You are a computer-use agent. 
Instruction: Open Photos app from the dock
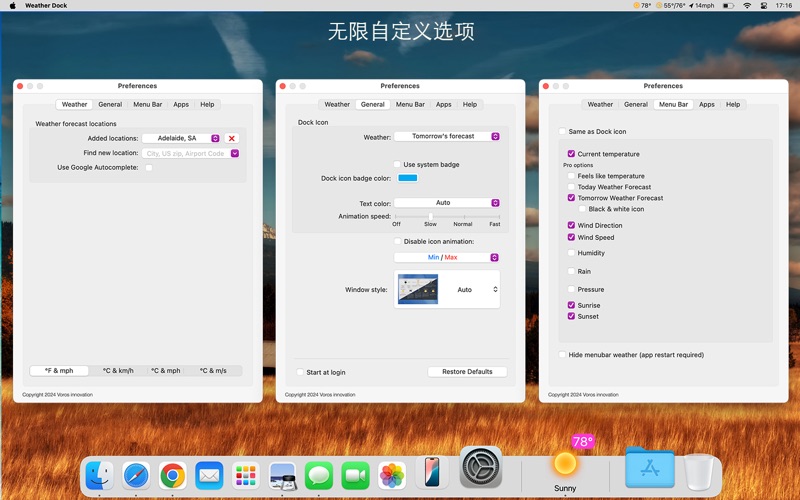click(x=392, y=475)
